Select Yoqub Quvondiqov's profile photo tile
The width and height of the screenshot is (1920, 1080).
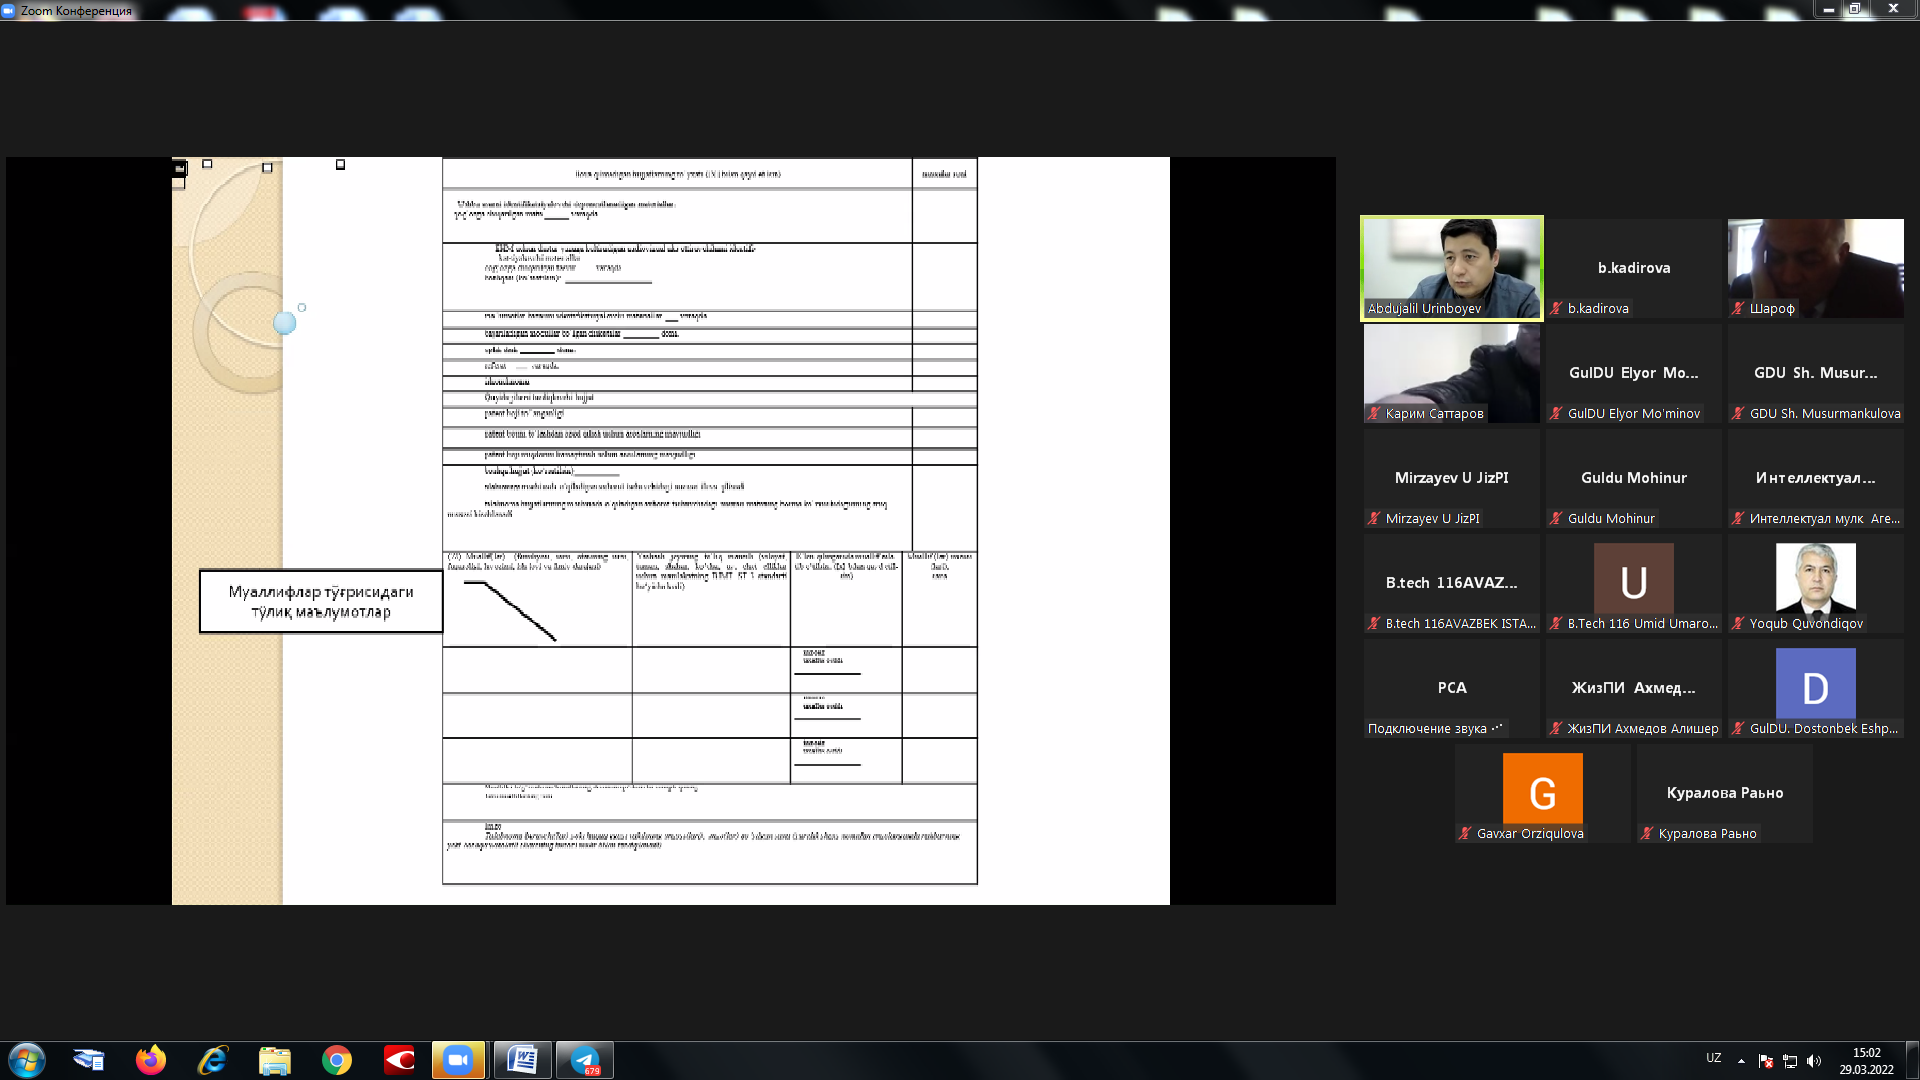[x=1815, y=578]
